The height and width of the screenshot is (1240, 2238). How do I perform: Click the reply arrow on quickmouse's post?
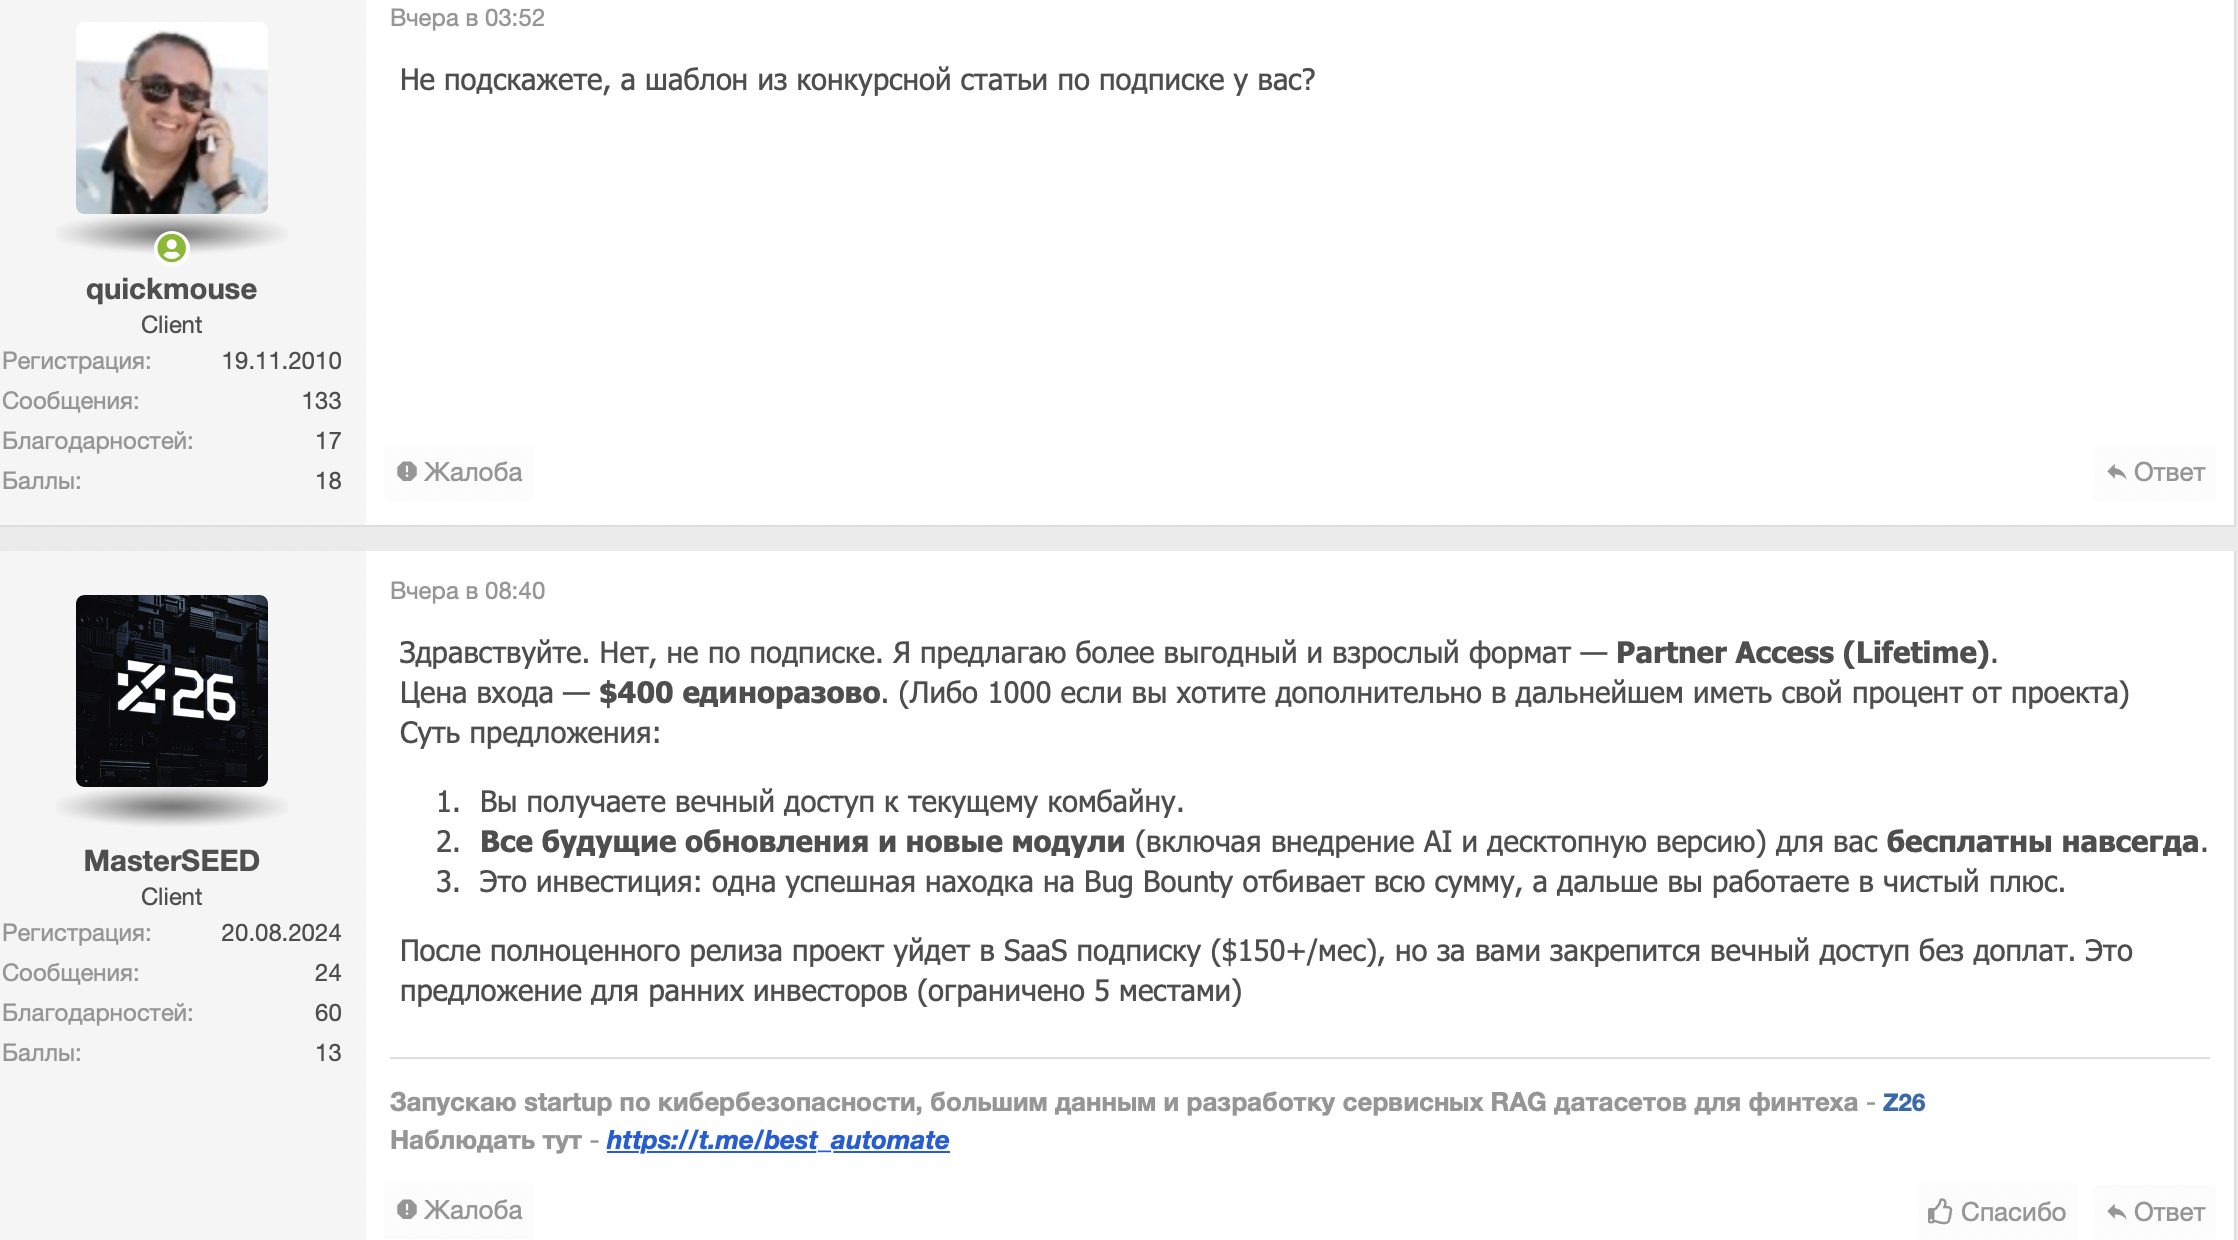[x=2116, y=473]
